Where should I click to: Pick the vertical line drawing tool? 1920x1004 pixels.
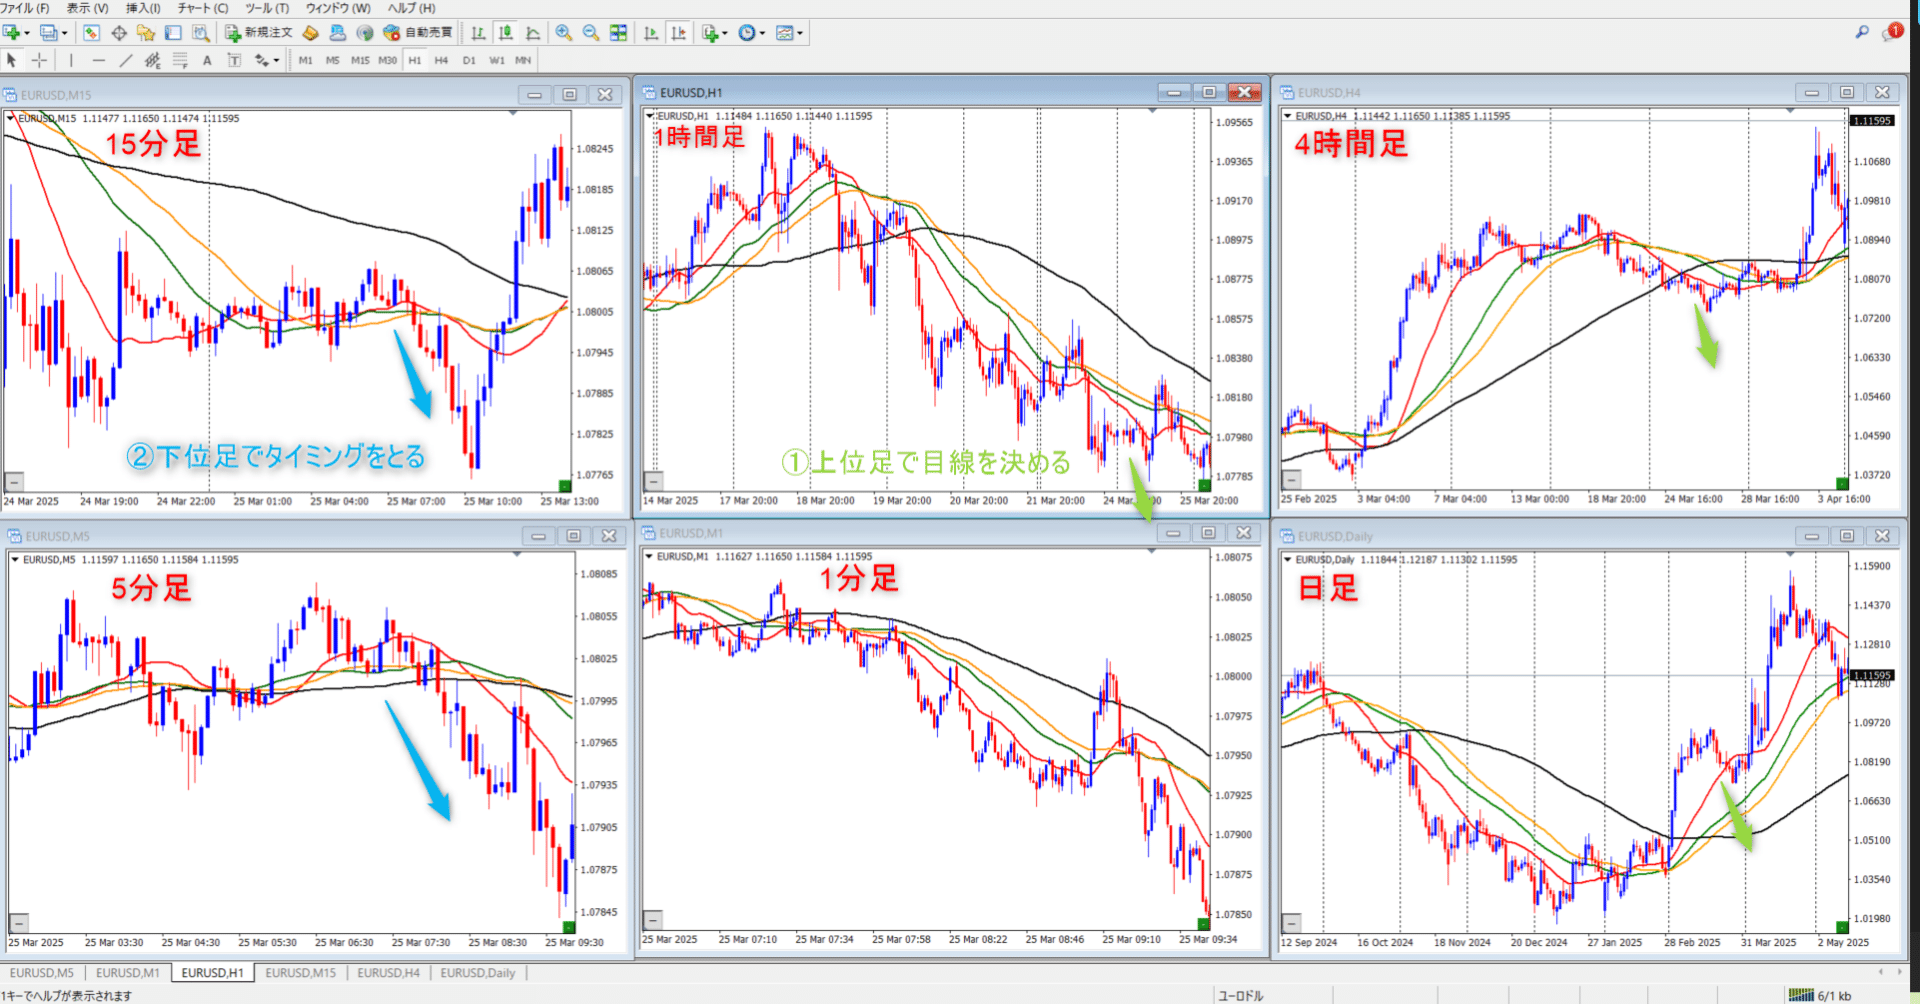coord(71,60)
